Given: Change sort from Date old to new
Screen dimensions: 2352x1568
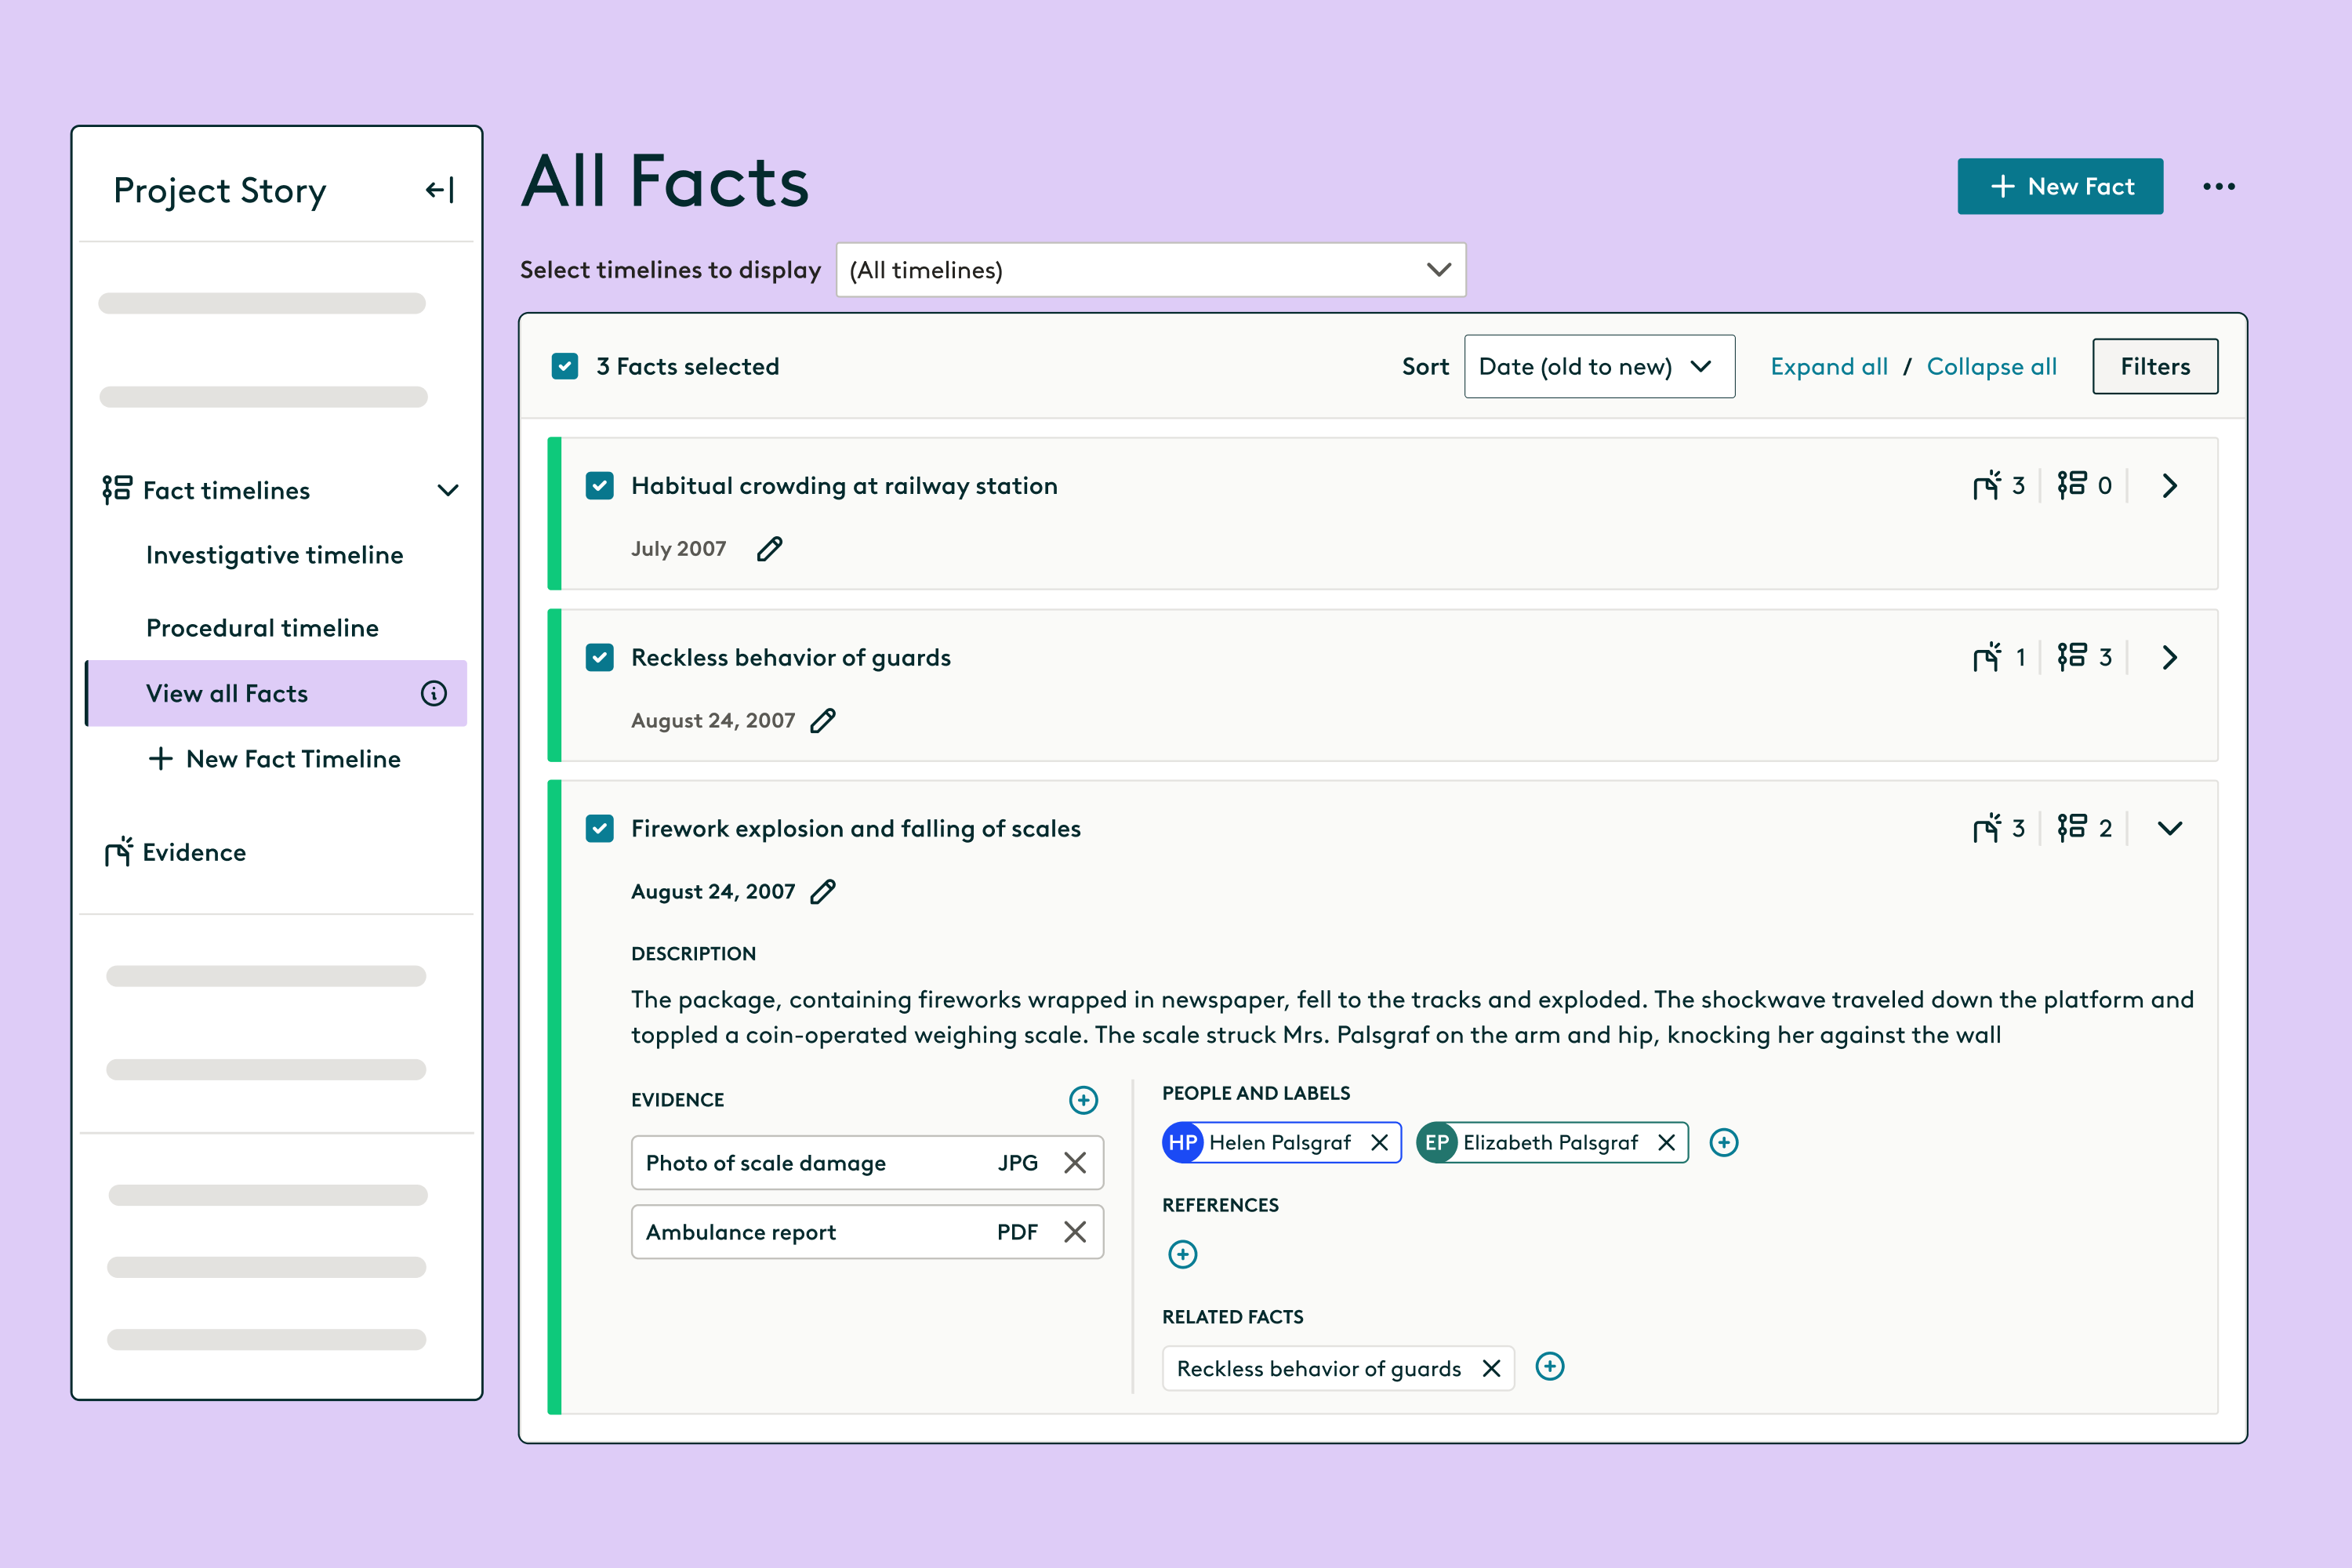Looking at the screenshot, I should coord(1599,366).
